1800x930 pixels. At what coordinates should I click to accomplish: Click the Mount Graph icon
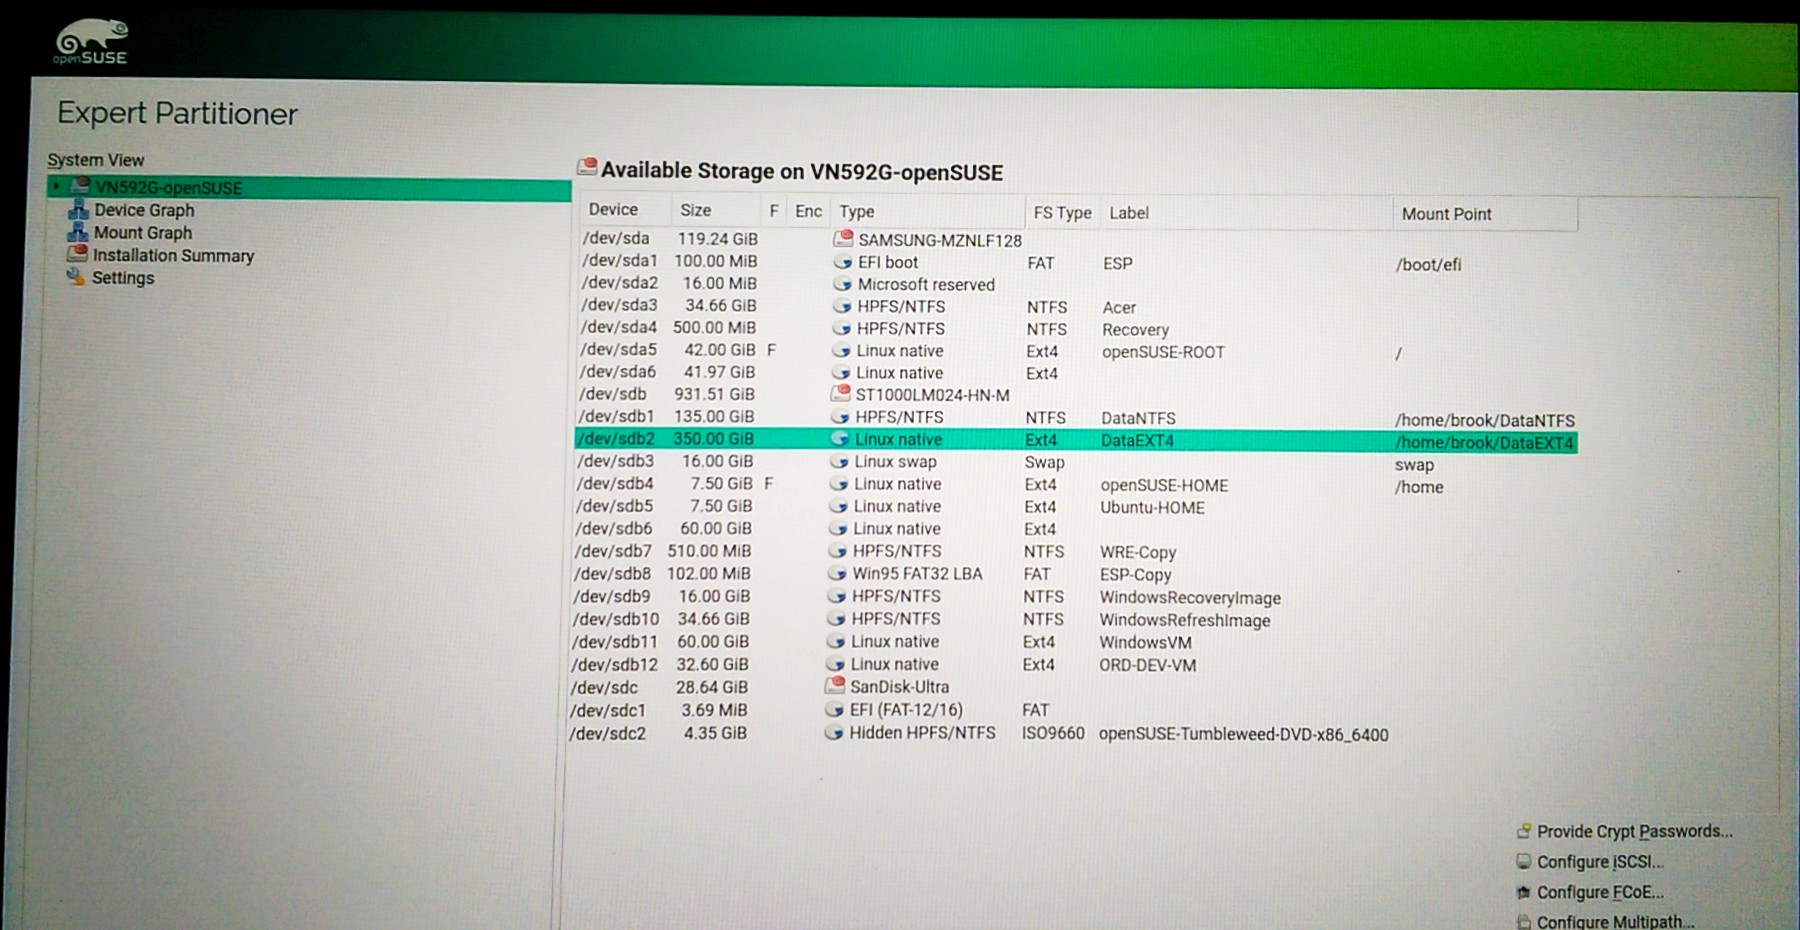click(77, 232)
